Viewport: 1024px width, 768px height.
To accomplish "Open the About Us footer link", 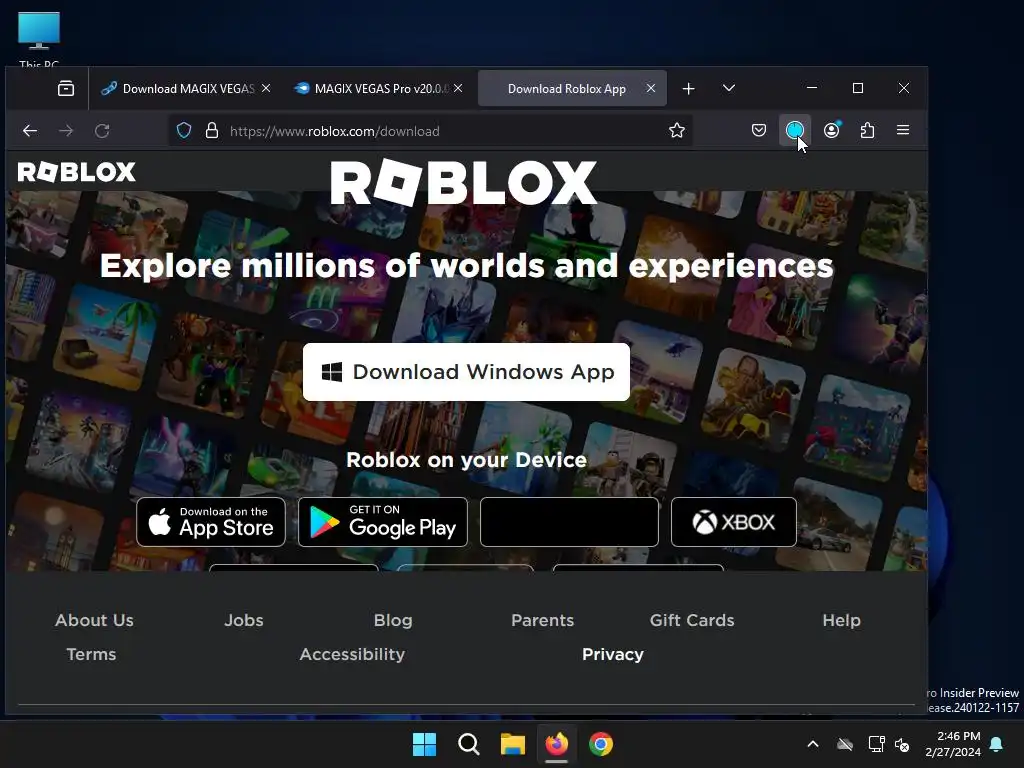I will click(95, 620).
